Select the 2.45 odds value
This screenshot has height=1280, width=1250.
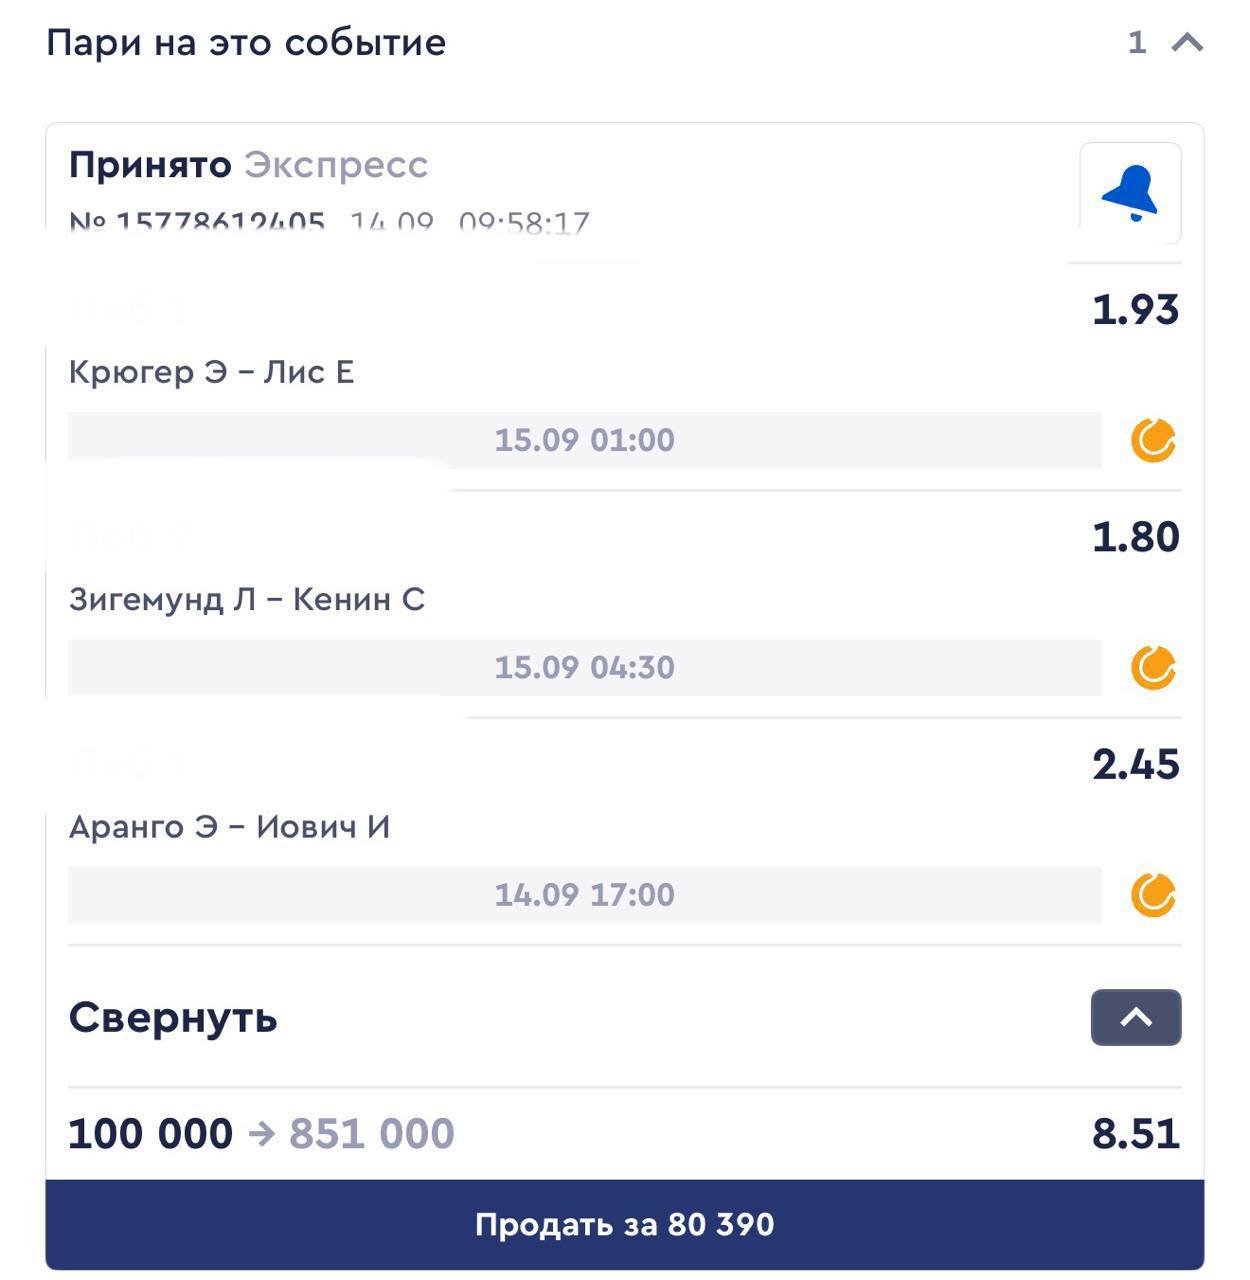click(x=1136, y=763)
